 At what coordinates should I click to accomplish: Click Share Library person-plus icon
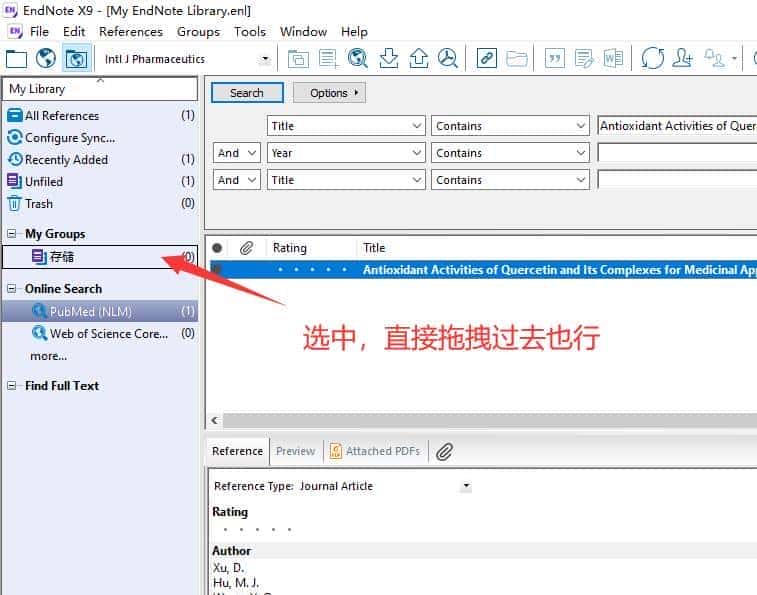pyautogui.click(x=683, y=59)
